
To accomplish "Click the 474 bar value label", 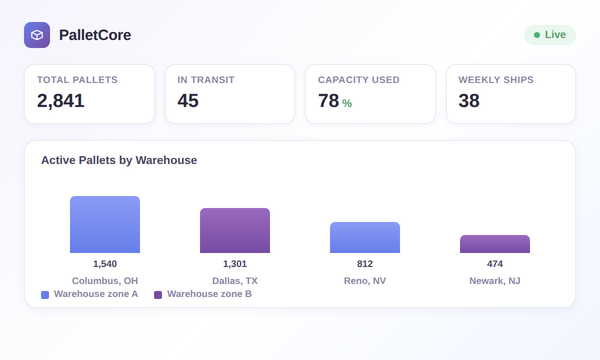I will [x=495, y=264].
